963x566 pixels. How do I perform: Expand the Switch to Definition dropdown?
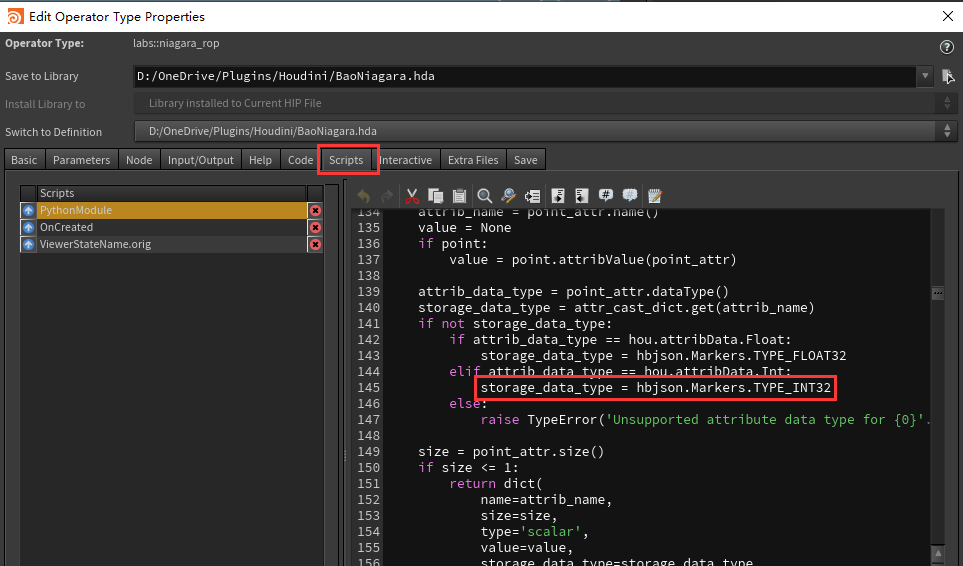(946, 132)
